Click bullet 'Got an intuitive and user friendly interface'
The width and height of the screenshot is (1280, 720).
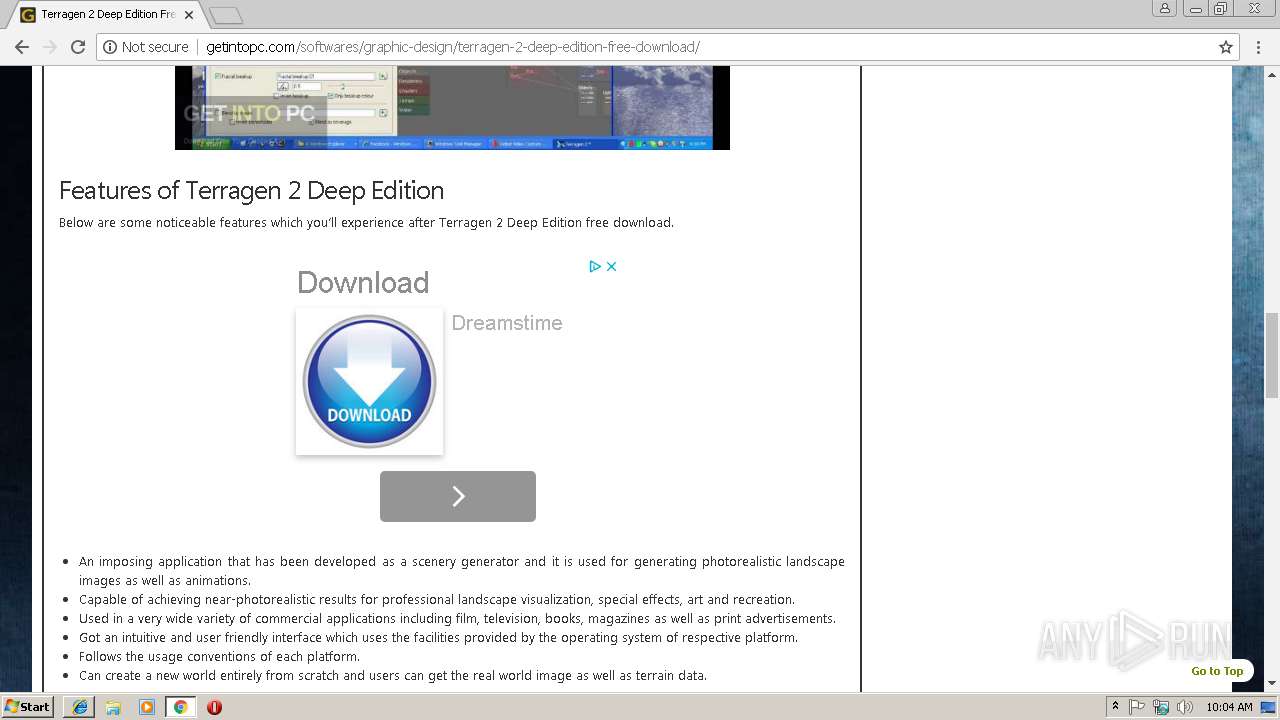(x=438, y=638)
